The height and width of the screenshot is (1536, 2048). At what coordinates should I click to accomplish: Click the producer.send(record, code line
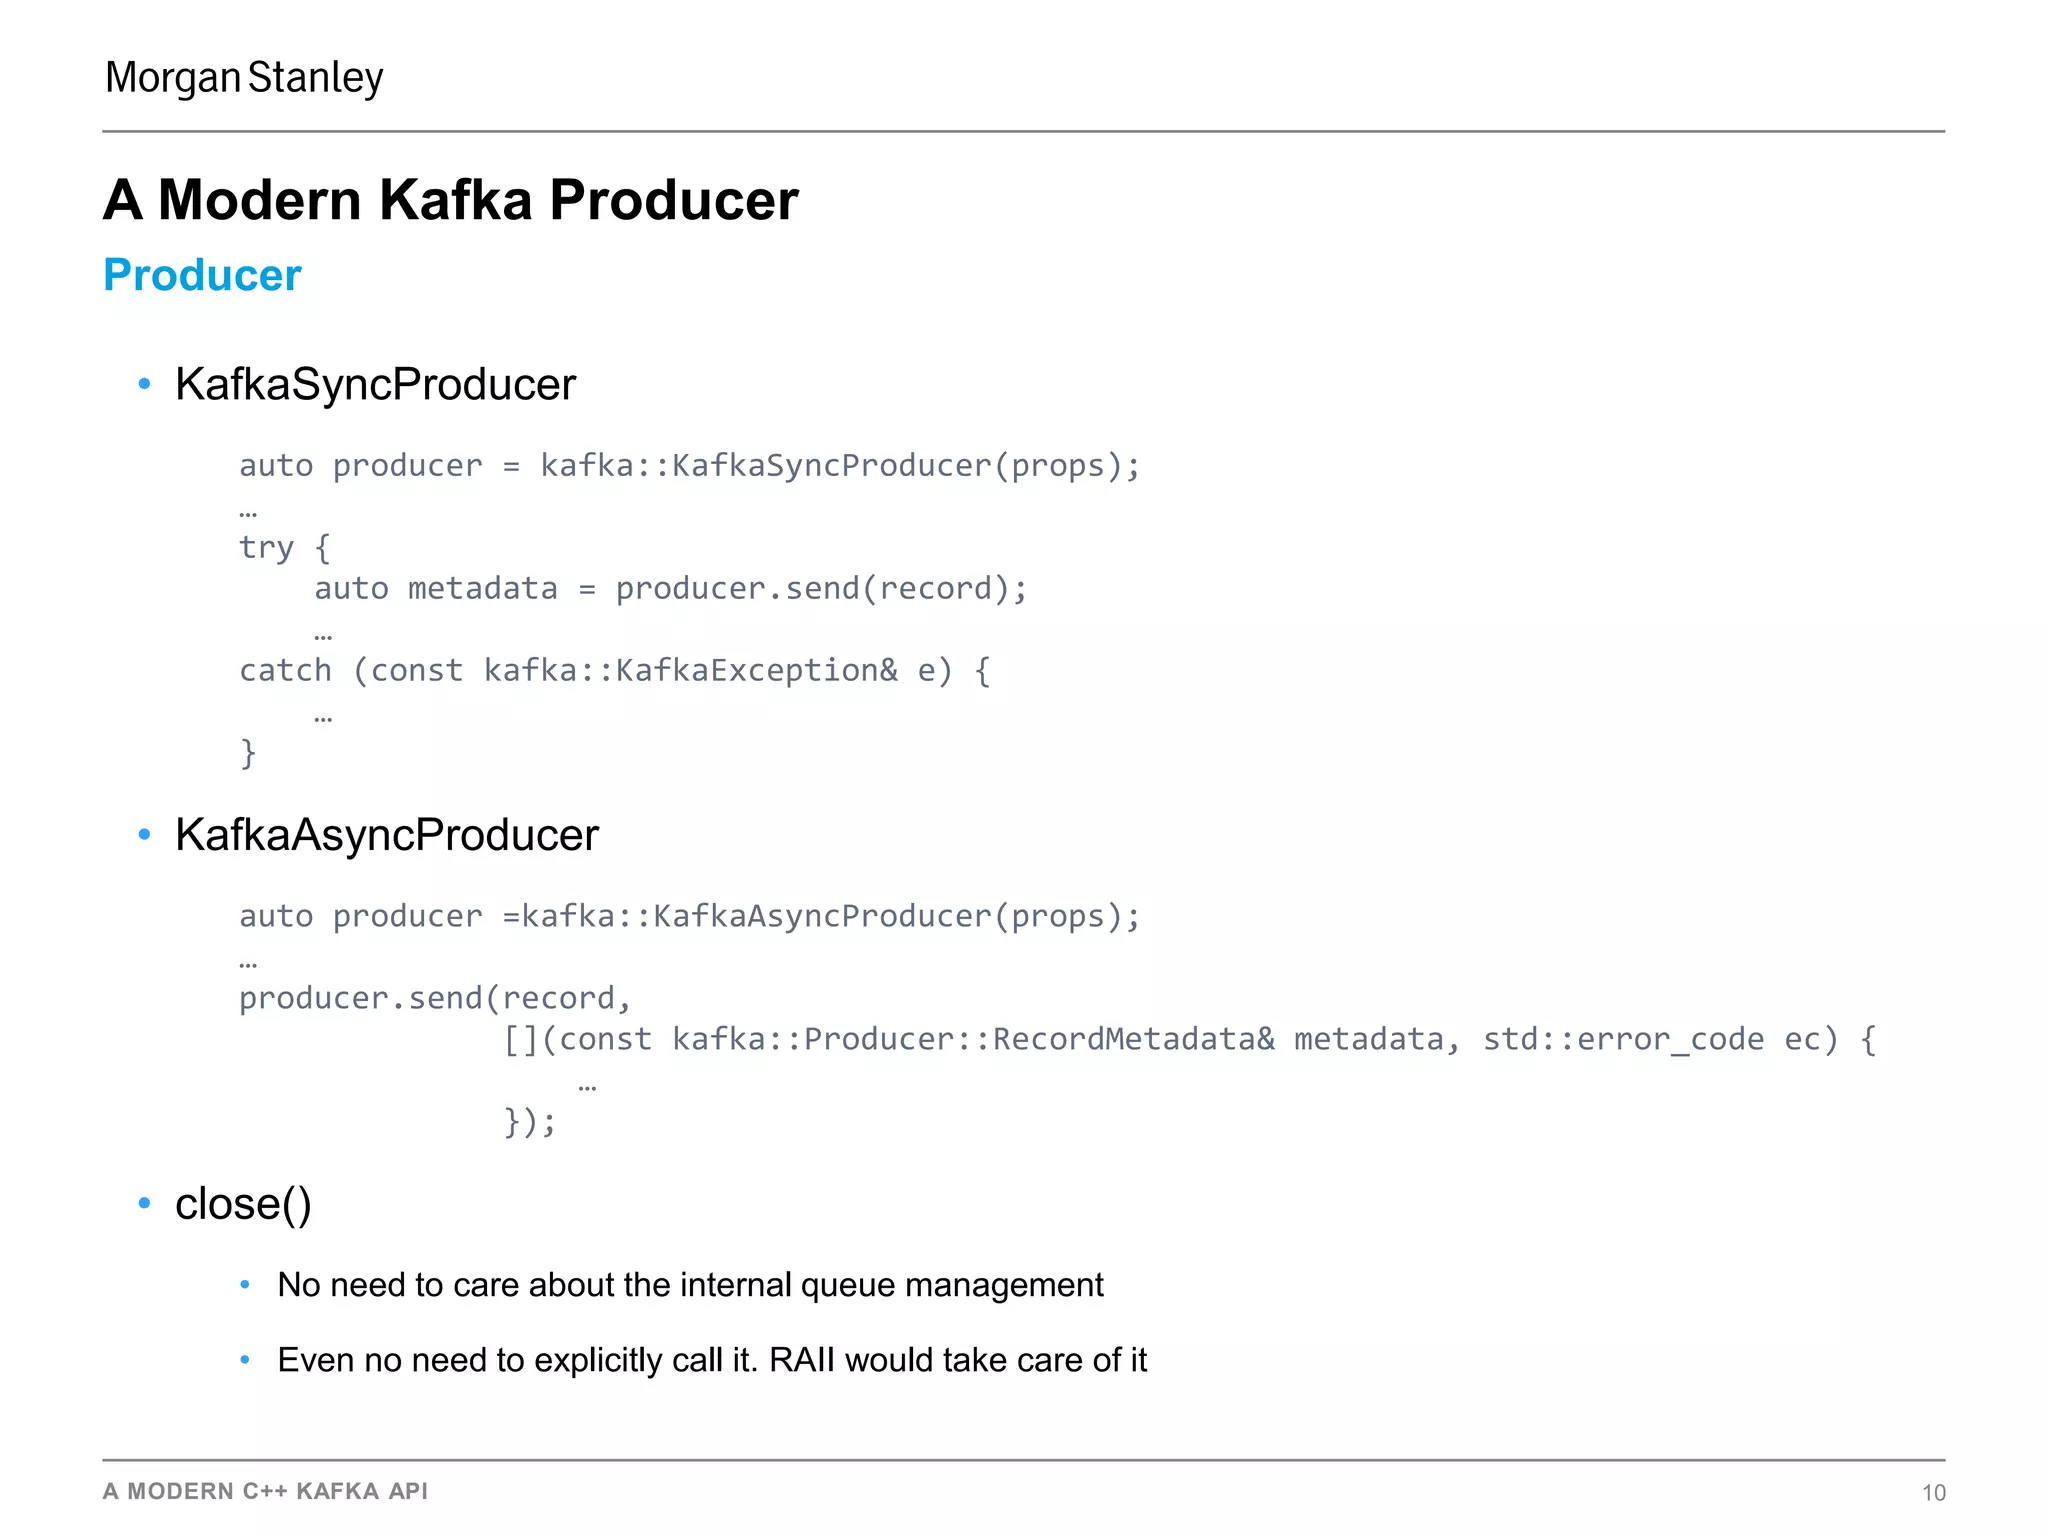coord(435,998)
